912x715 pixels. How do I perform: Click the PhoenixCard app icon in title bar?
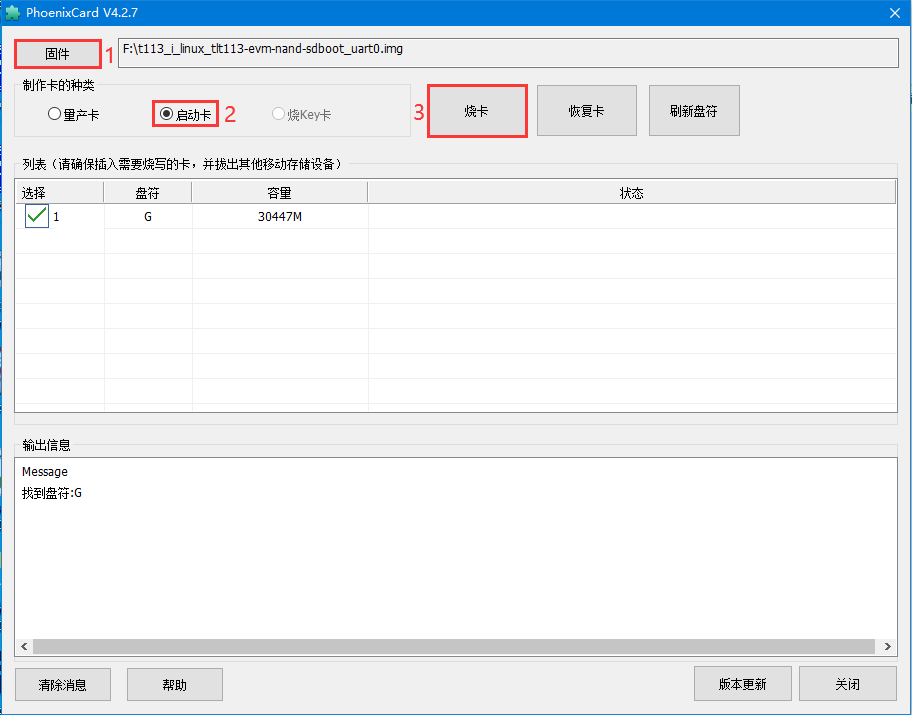coord(12,13)
